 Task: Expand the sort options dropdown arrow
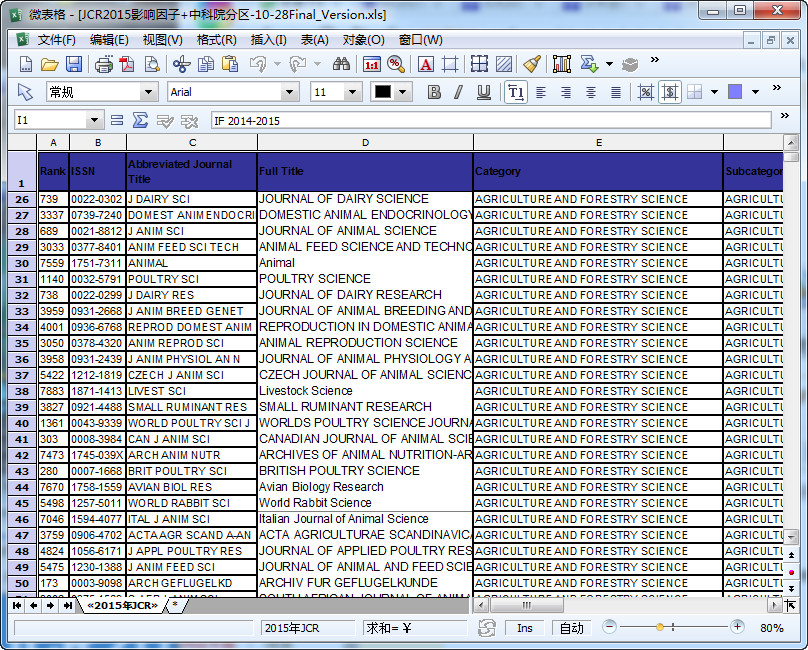(610, 64)
